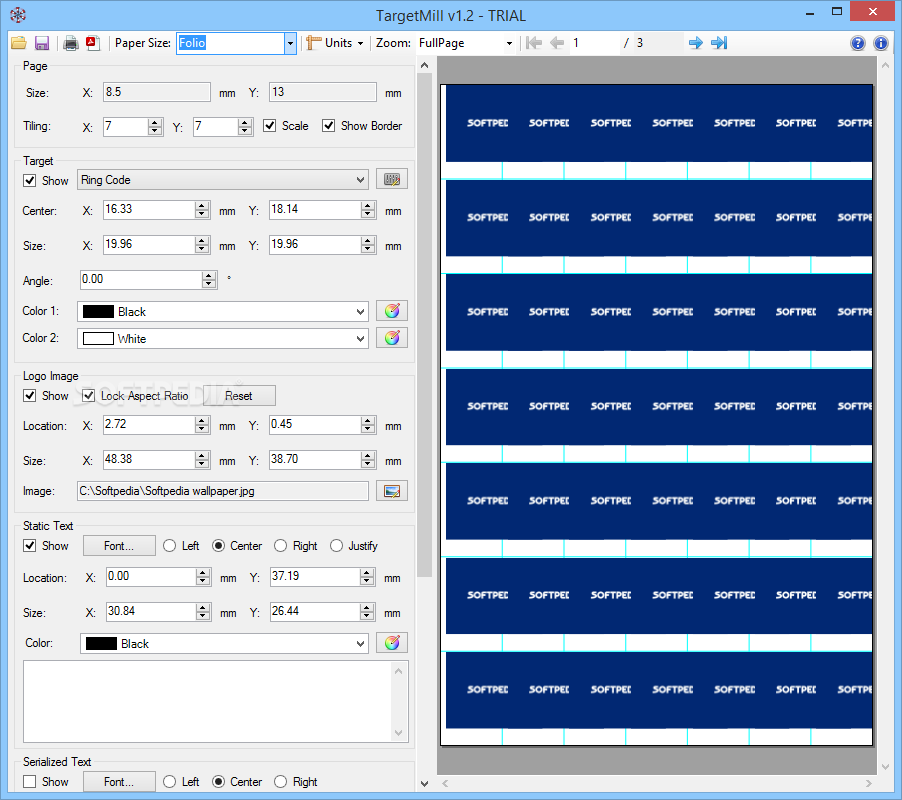Step the Logo Size X spinner

(201, 460)
